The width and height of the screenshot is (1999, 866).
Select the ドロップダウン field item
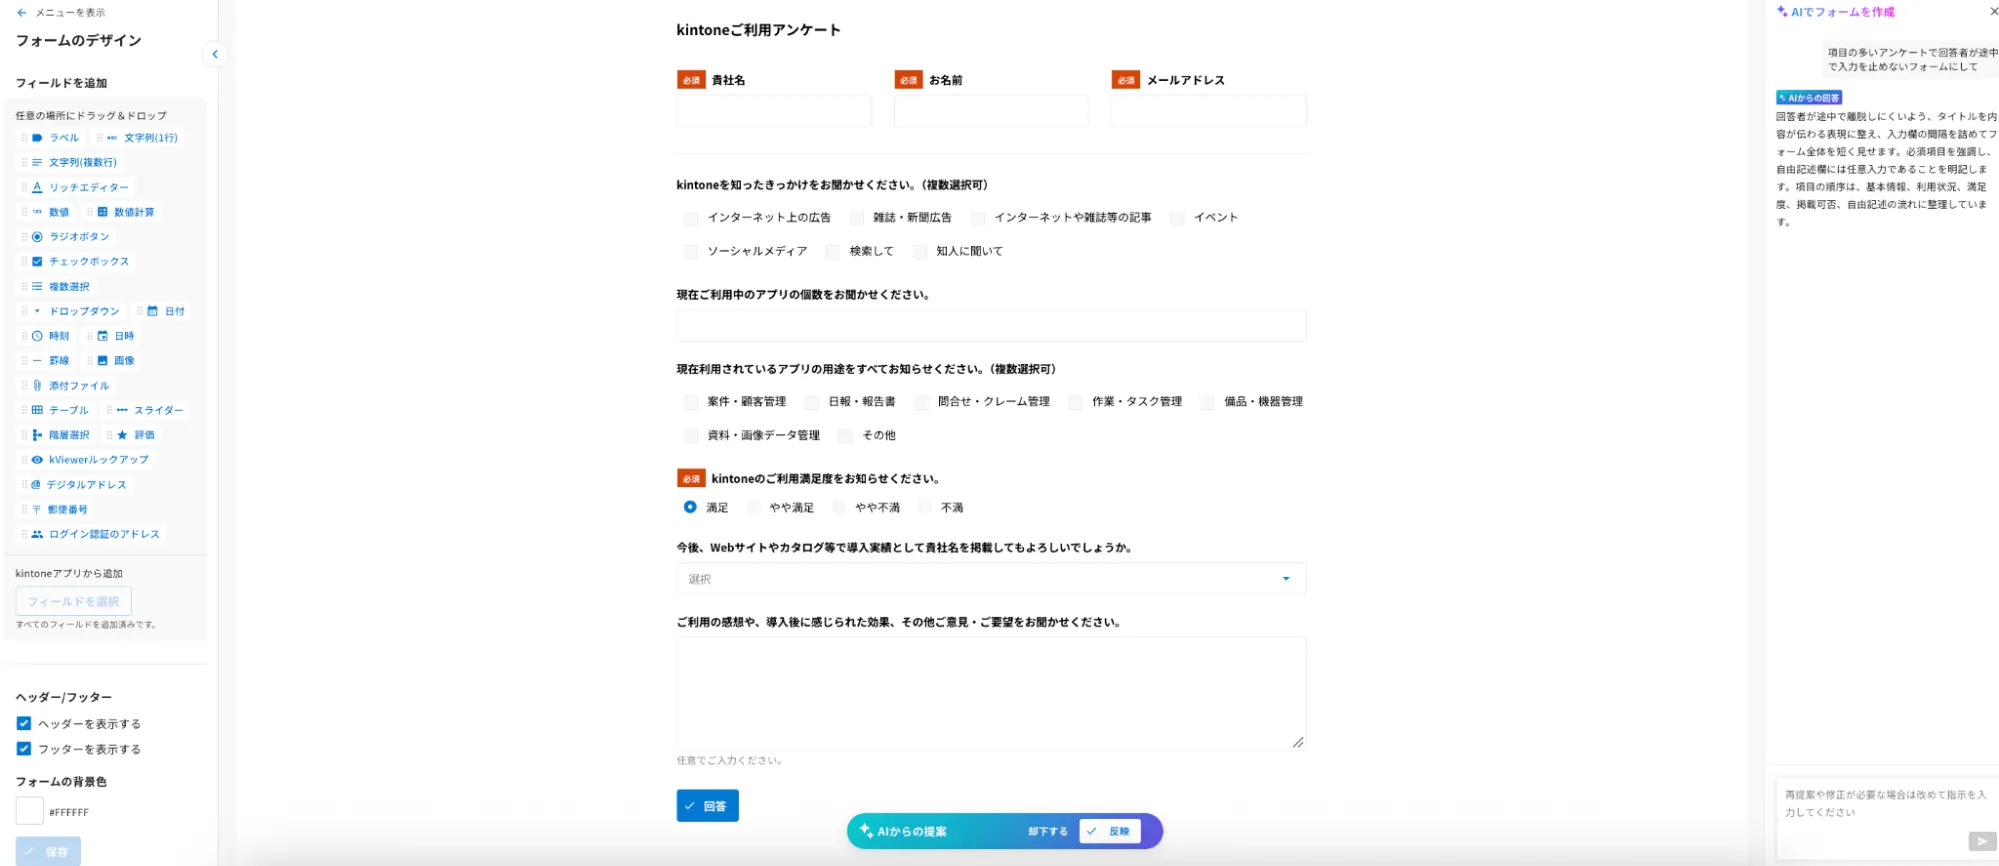coord(71,311)
